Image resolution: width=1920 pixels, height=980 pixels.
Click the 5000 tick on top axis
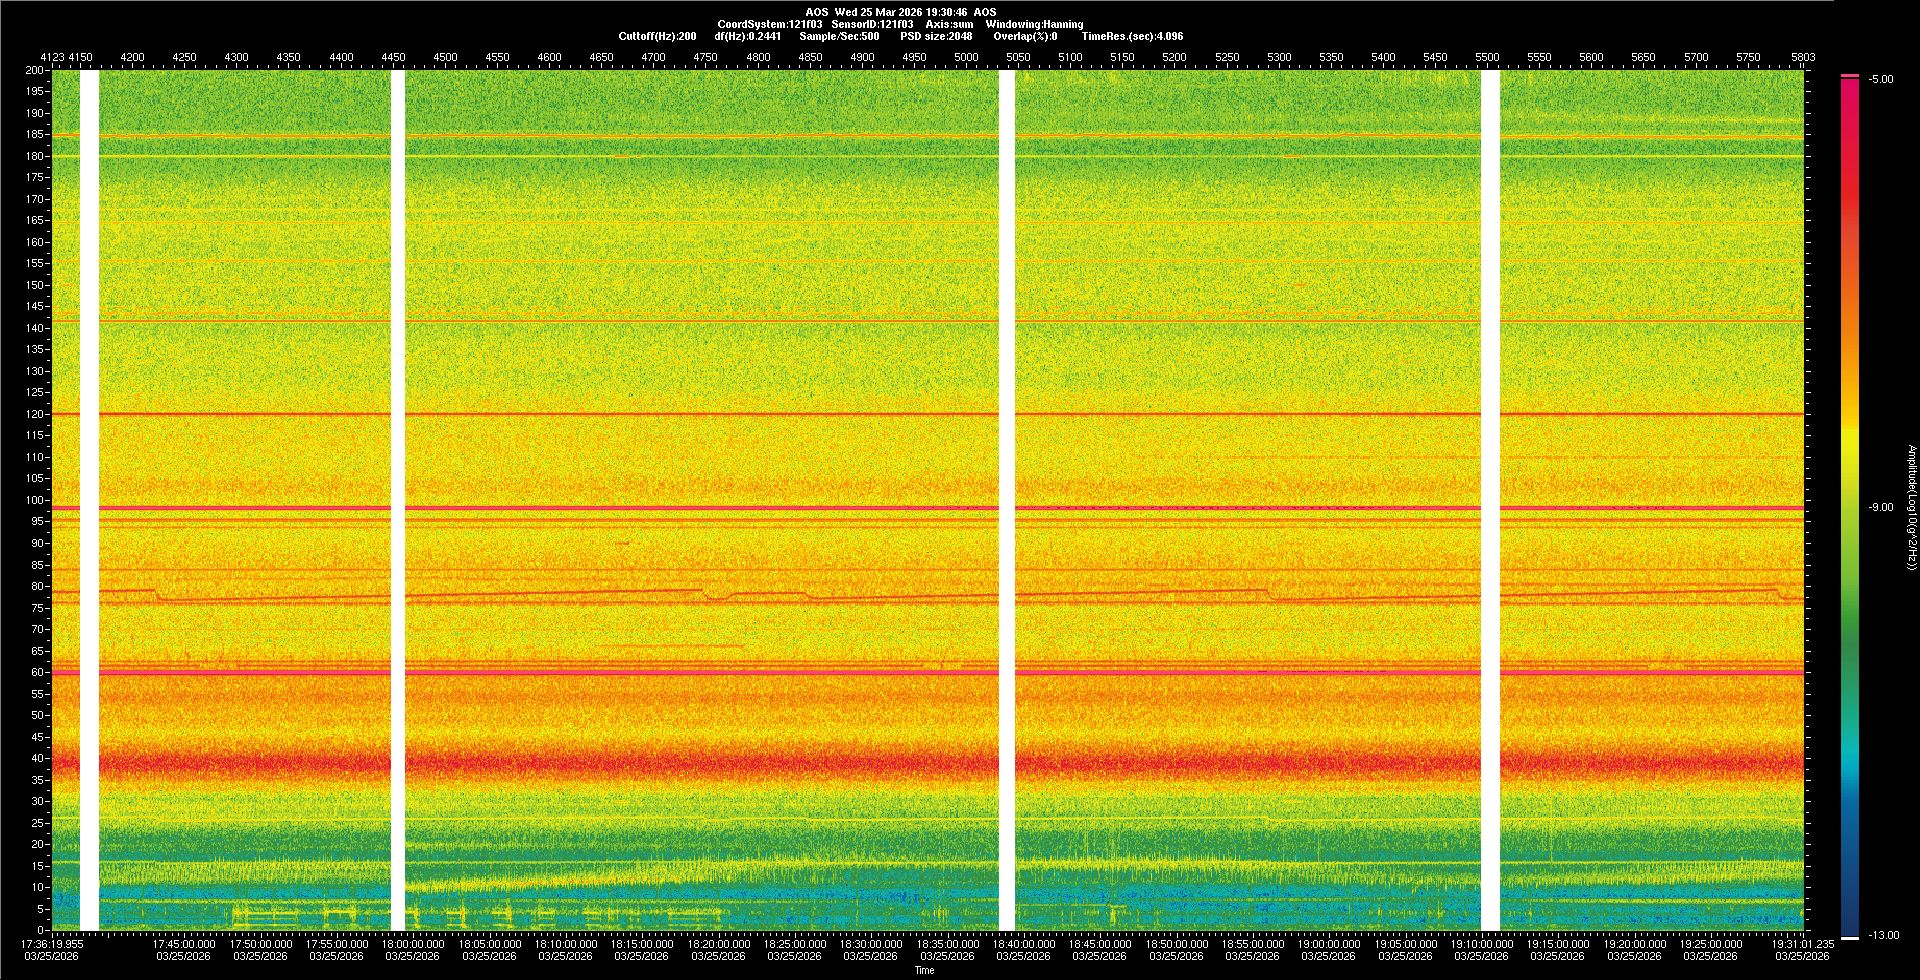[x=966, y=57]
